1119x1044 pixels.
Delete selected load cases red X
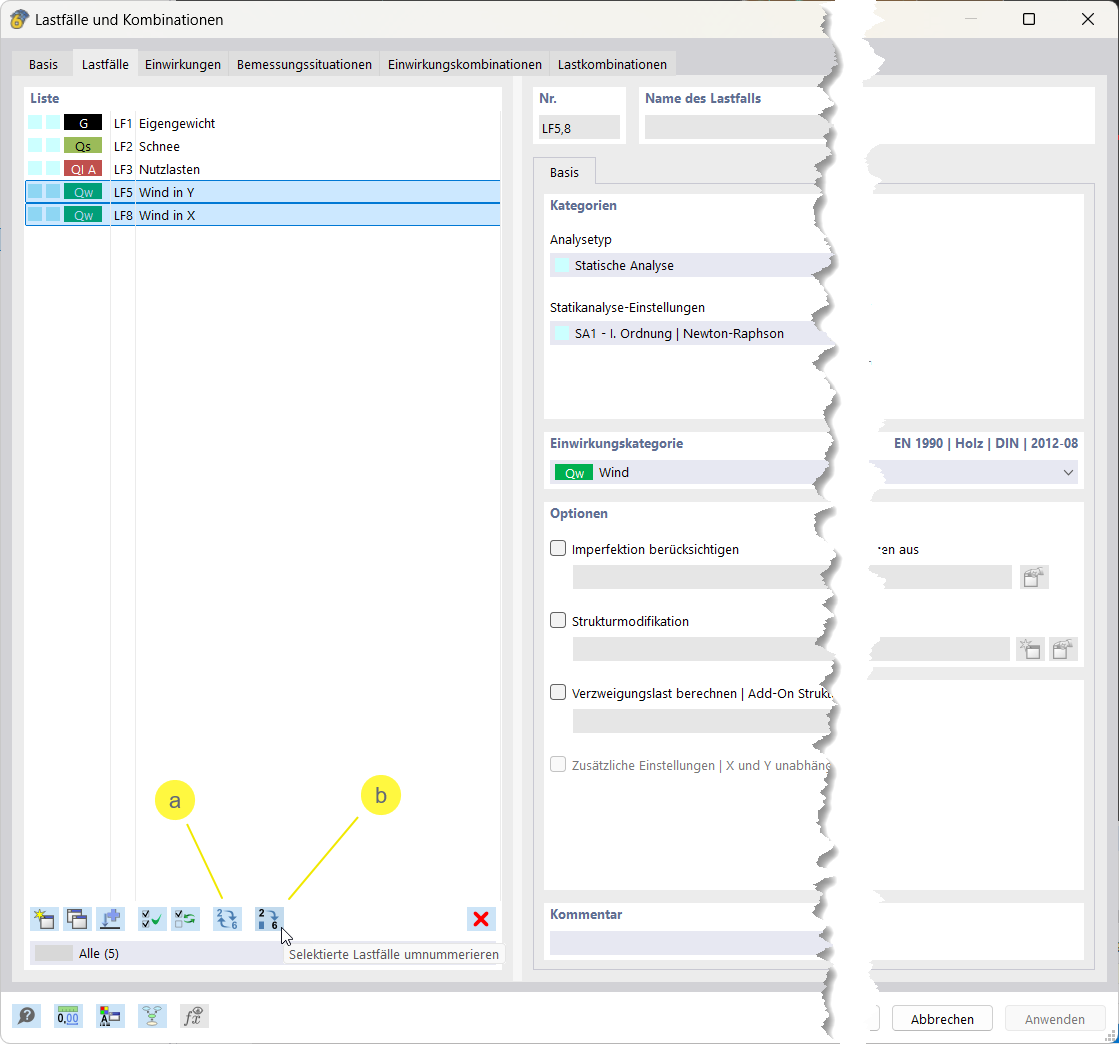(481, 918)
